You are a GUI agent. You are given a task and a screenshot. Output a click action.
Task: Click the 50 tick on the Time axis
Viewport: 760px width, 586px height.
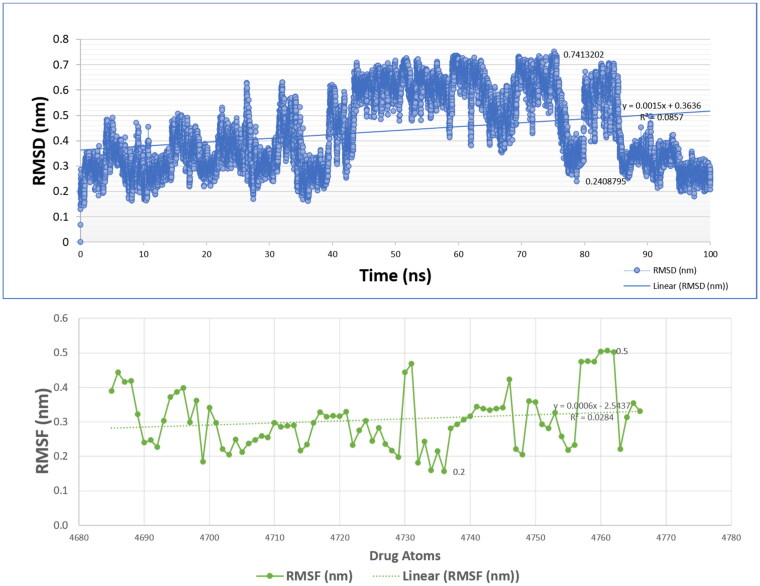point(396,255)
